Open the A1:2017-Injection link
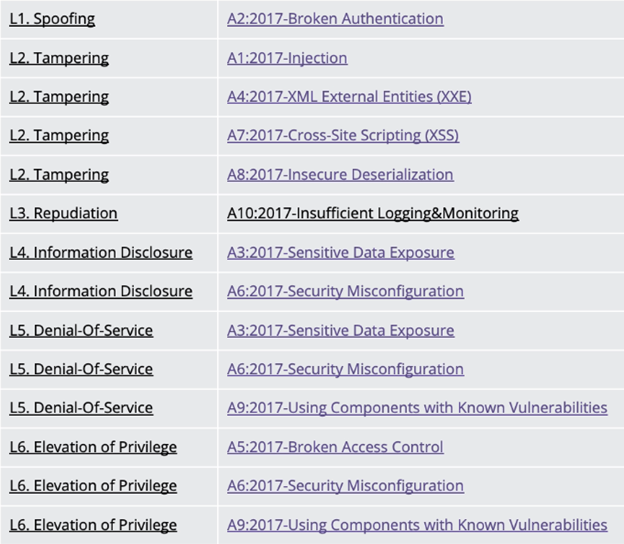Screen dimensions: 624x544 pyautogui.click(x=287, y=58)
